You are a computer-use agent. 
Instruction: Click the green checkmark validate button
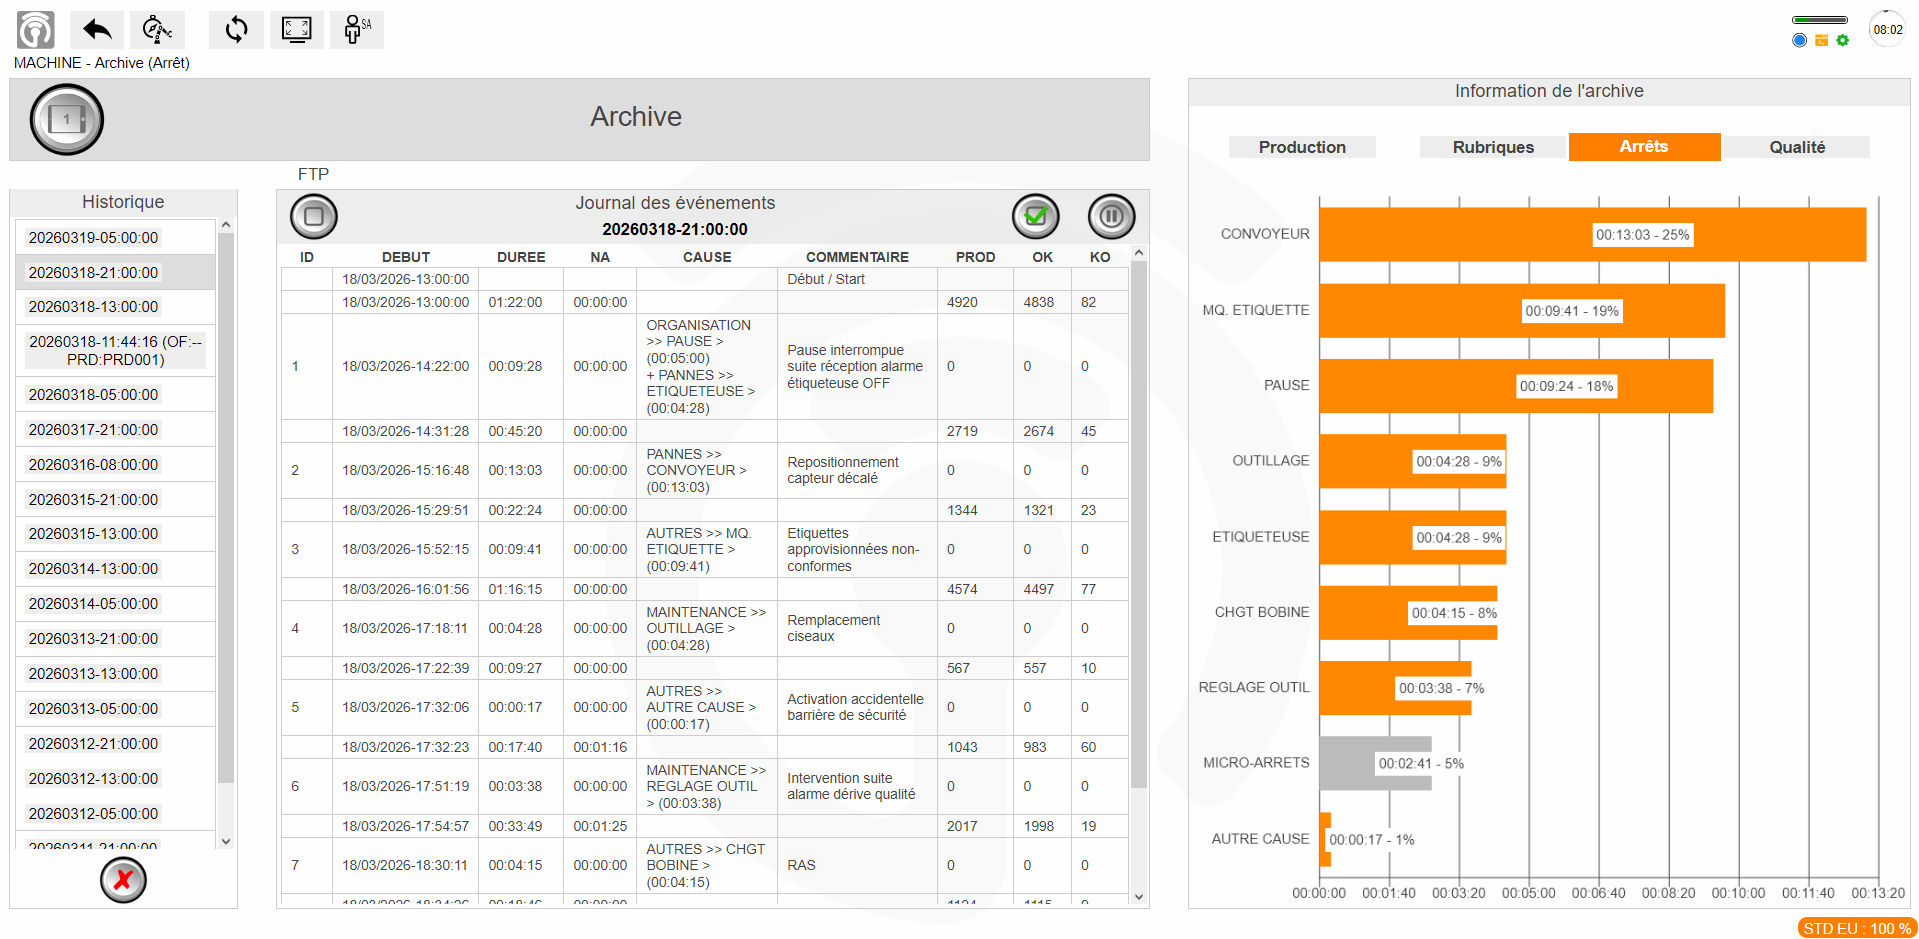pyautogui.click(x=1035, y=216)
